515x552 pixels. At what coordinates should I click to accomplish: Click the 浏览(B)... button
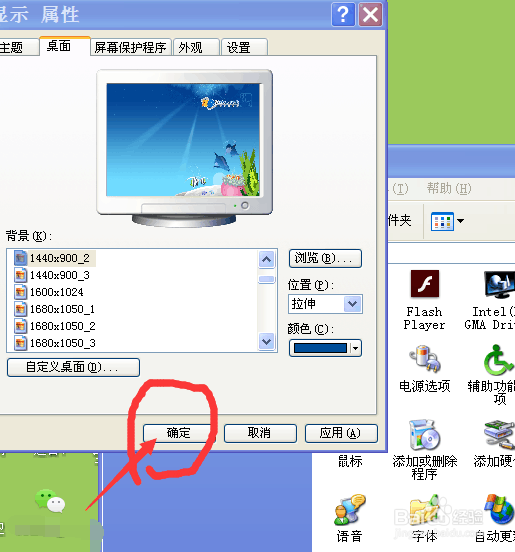pyautogui.click(x=325, y=258)
